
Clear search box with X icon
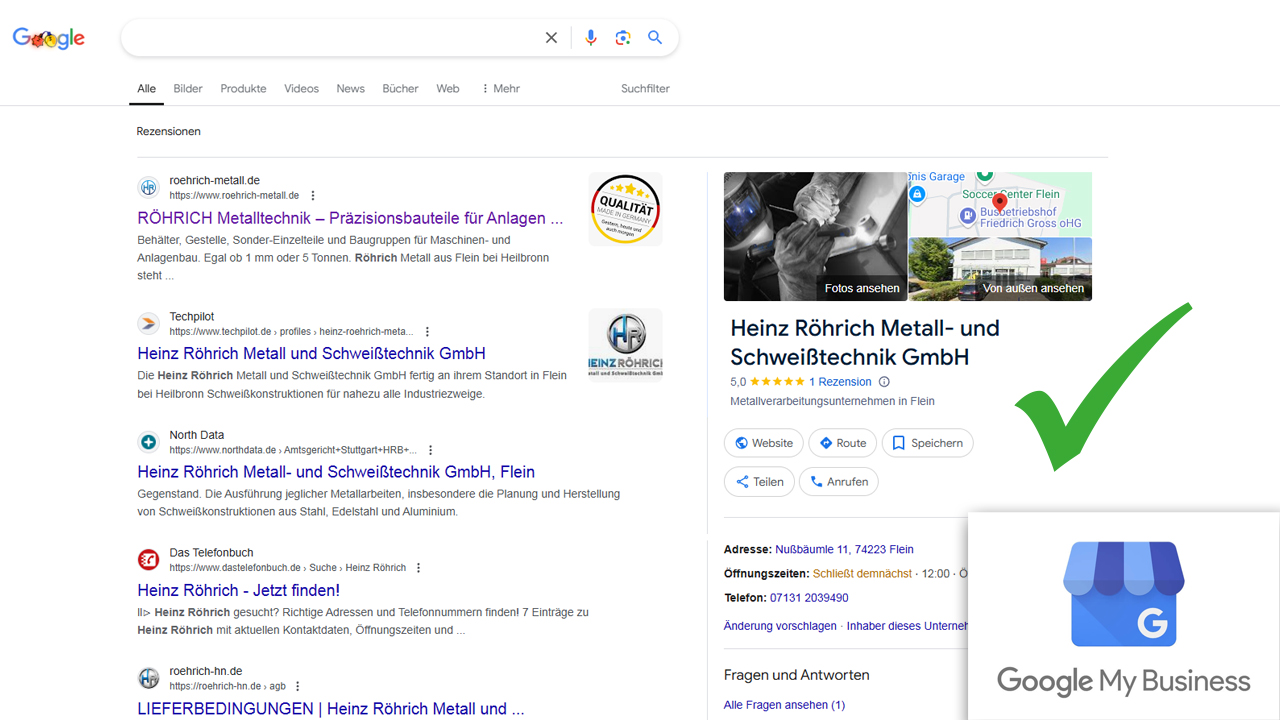click(x=551, y=38)
